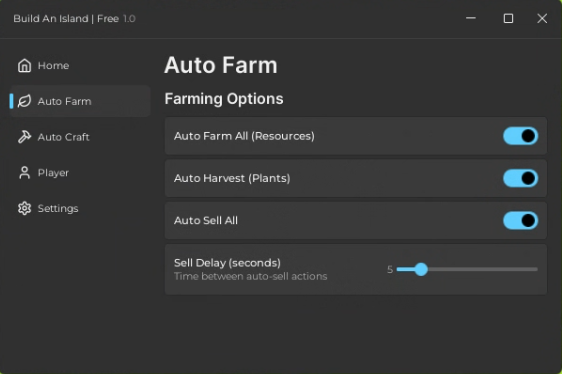This screenshot has height=374, width=562.
Task: Click 'Time between auto-sell actions' description
Action: (x=251, y=276)
